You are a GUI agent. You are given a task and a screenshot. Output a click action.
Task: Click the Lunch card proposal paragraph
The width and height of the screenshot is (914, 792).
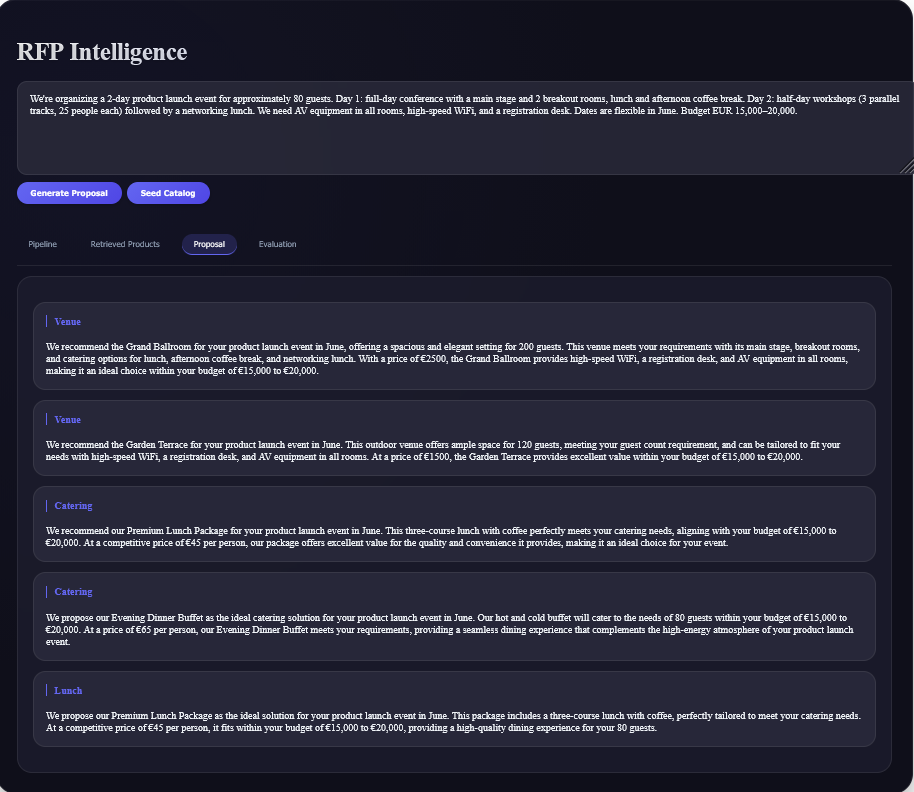coord(454,721)
